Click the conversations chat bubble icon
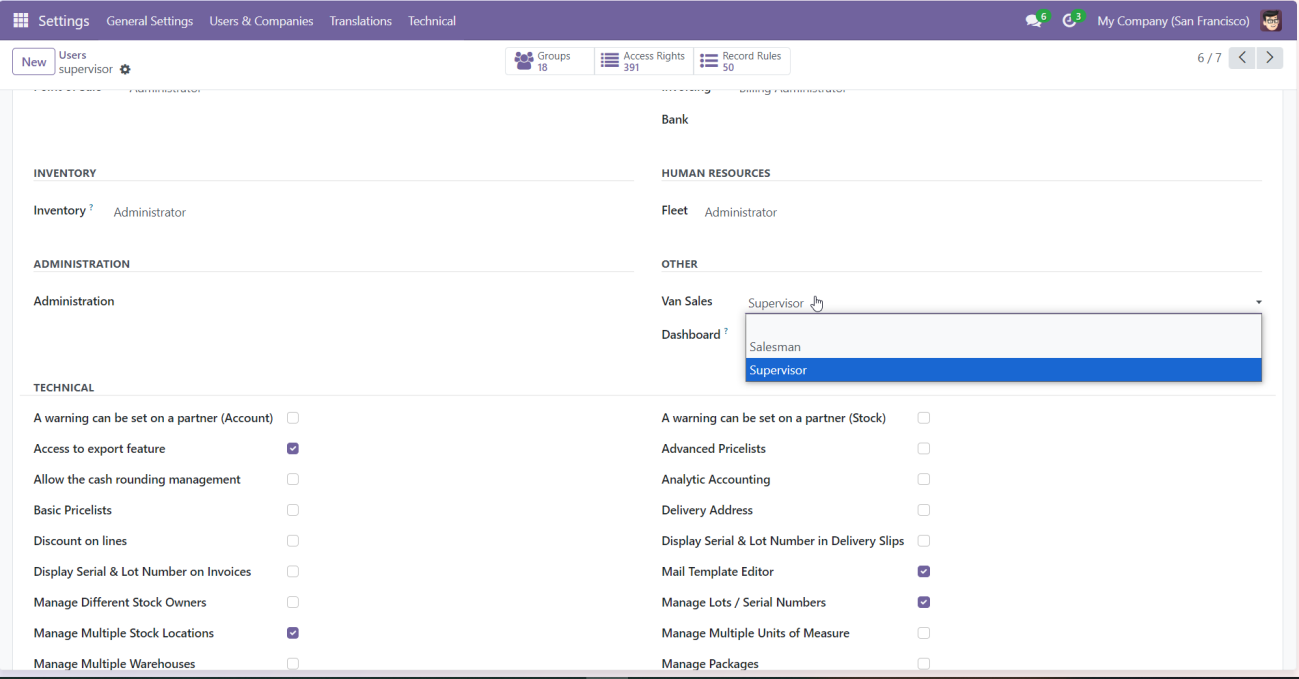1299x679 pixels. tap(1033, 21)
